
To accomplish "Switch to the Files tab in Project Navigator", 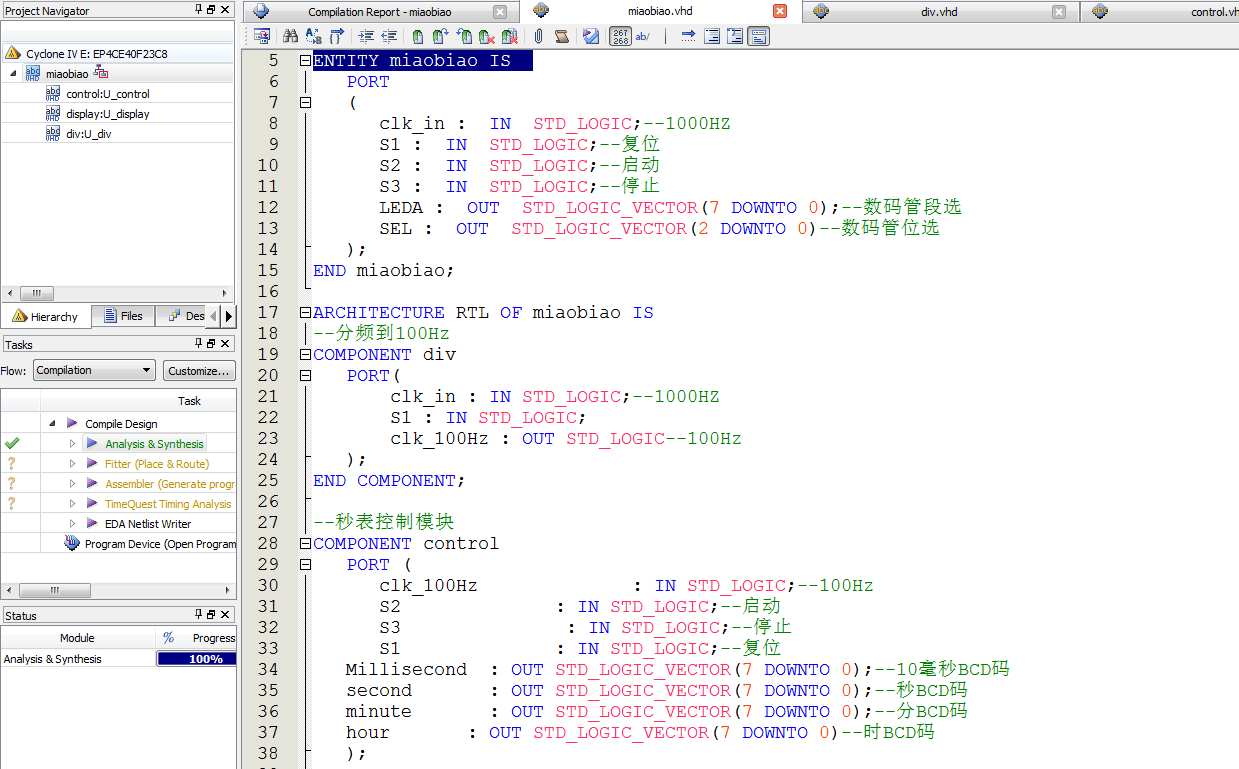I will tap(122, 316).
